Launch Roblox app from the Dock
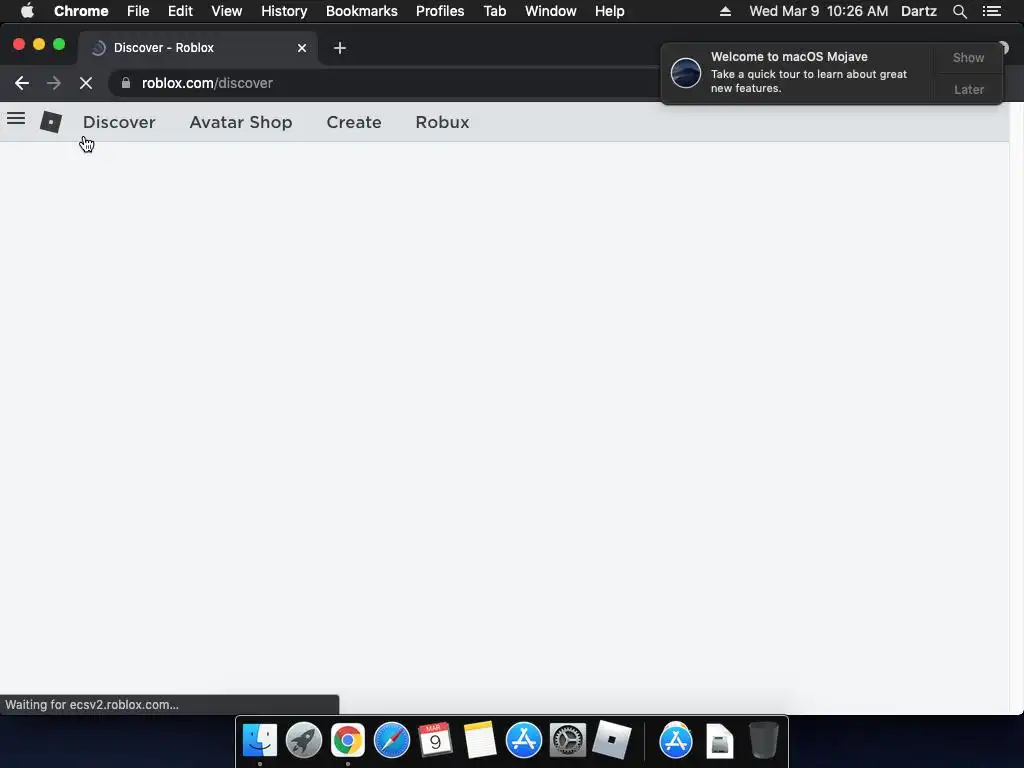The width and height of the screenshot is (1024, 768). tap(612, 741)
